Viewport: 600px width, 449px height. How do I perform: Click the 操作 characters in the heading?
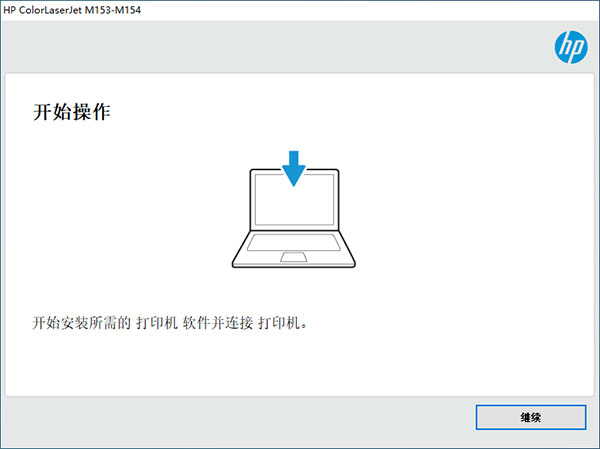(91, 112)
